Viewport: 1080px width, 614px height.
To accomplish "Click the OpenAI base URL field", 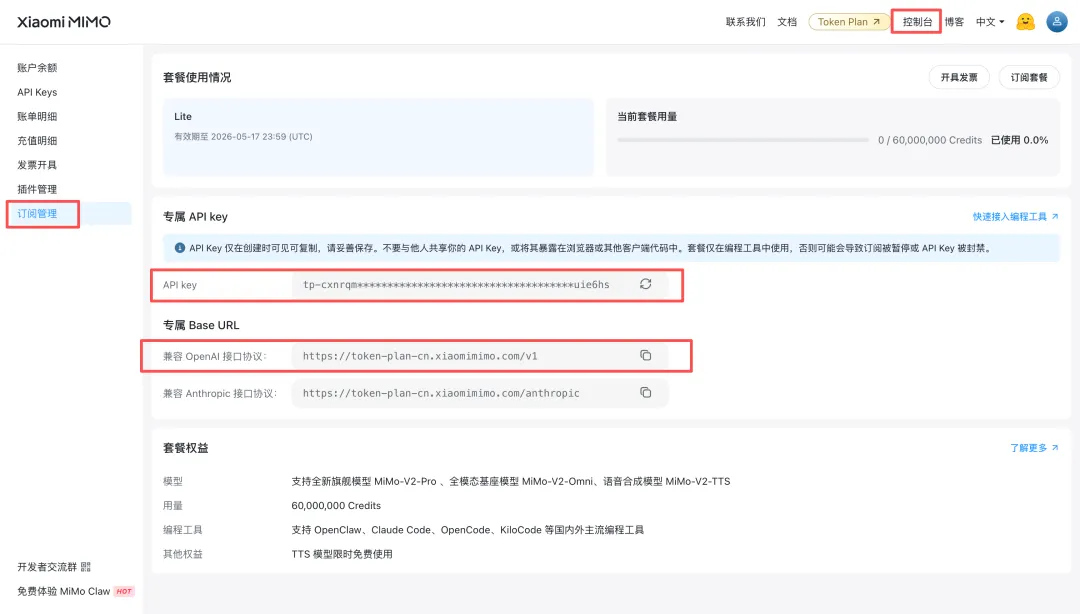I will 479,356.
